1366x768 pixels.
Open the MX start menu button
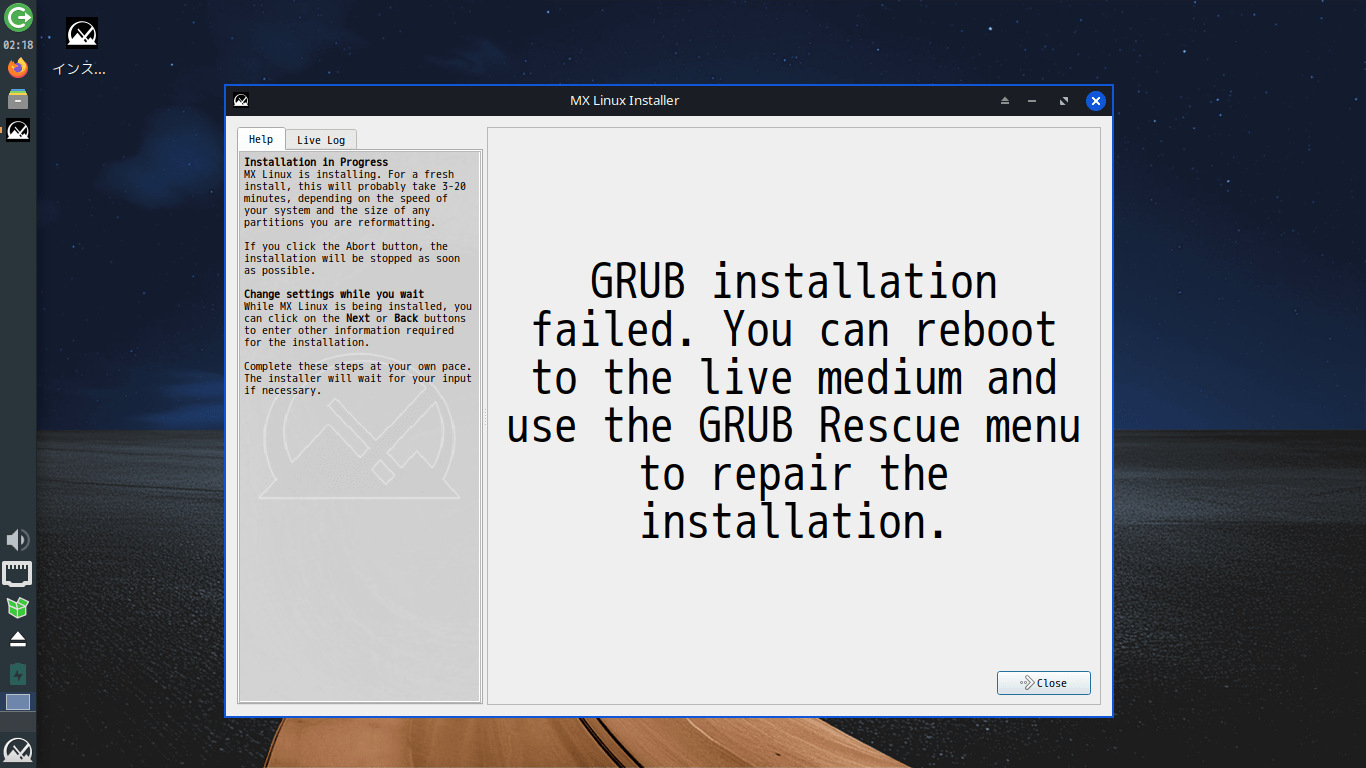click(x=18, y=750)
